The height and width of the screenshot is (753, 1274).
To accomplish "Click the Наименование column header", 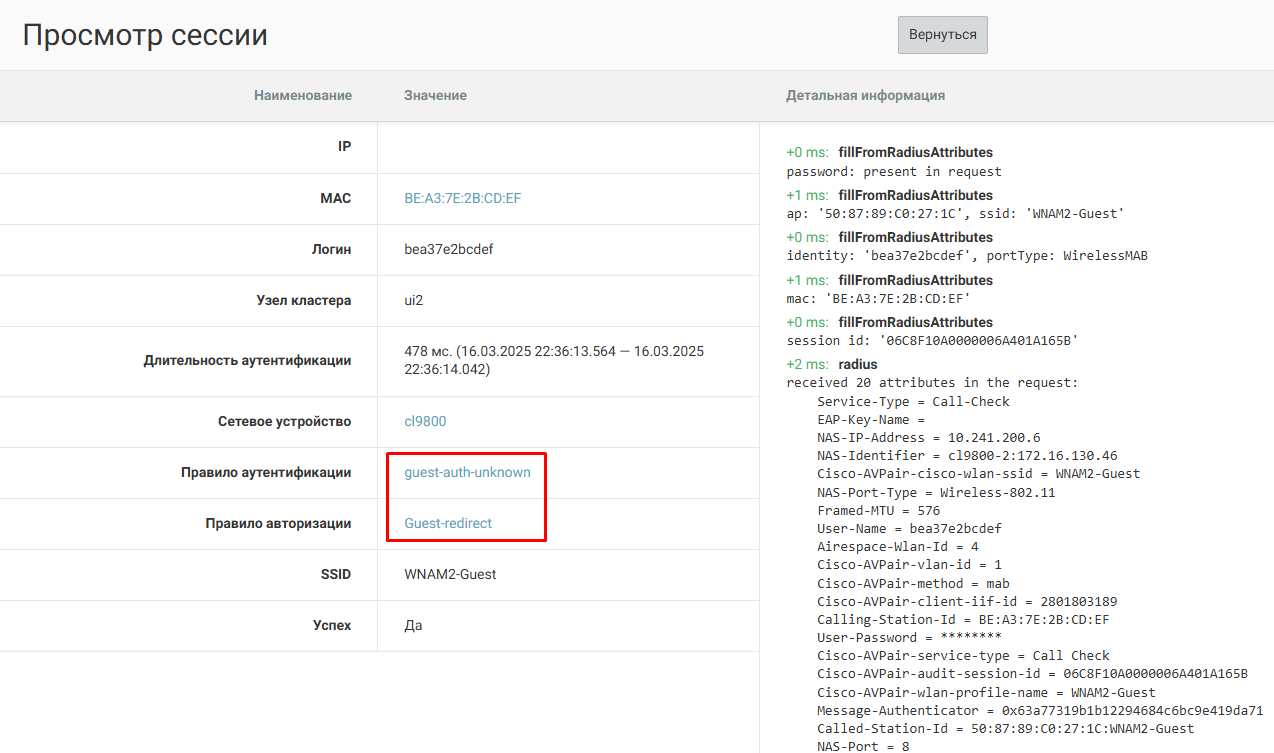I will click(x=302, y=95).
